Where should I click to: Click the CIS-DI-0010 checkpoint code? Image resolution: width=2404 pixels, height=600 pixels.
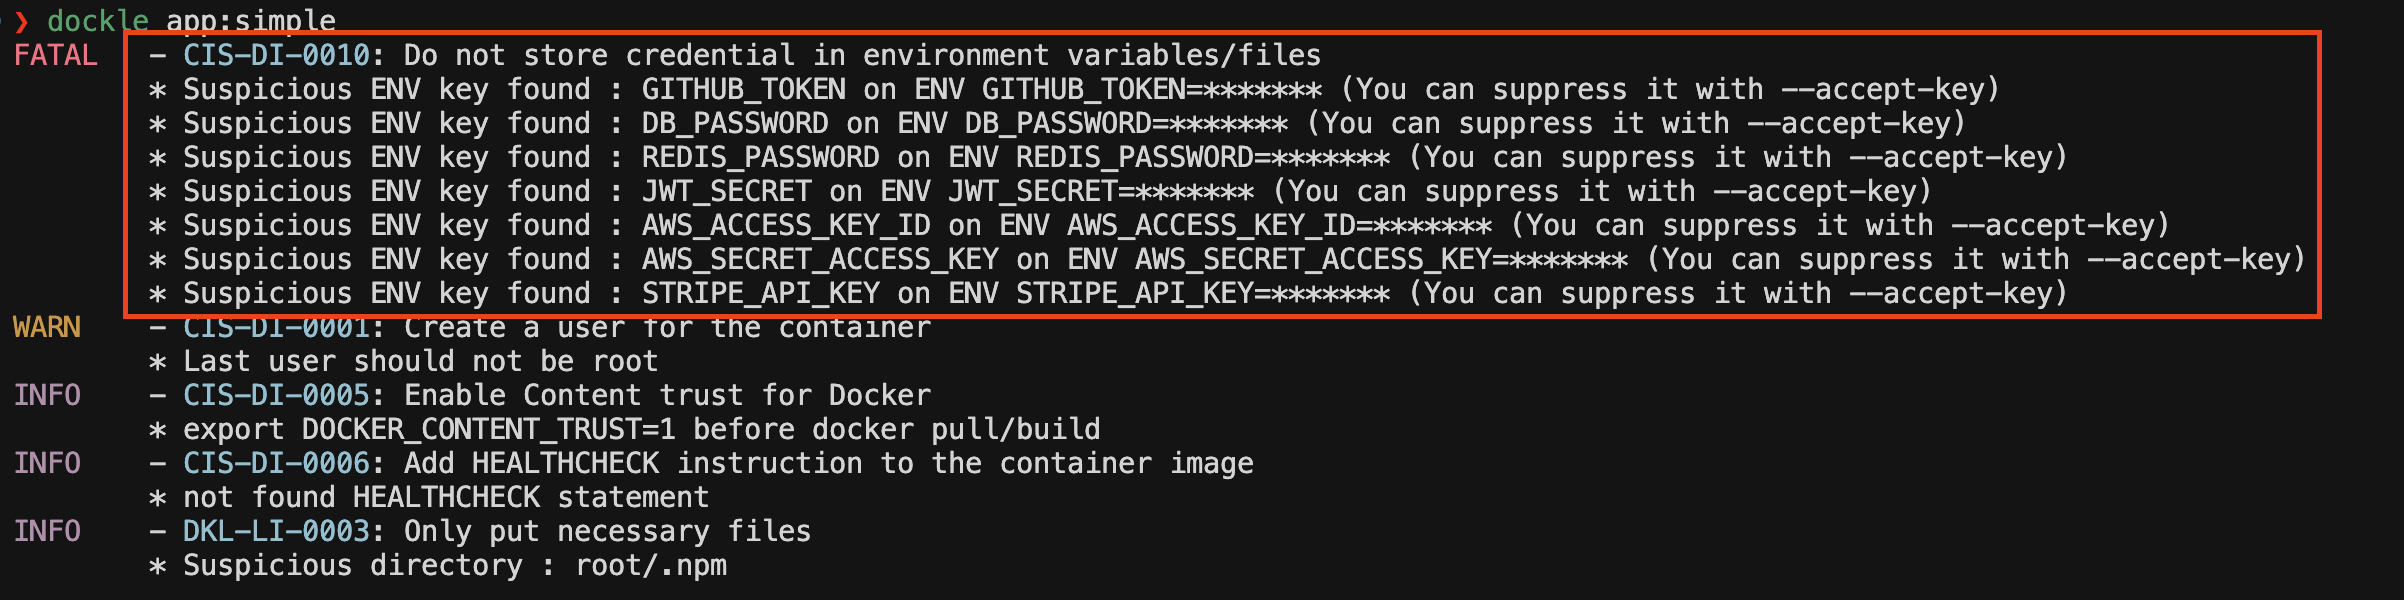tap(276, 56)
